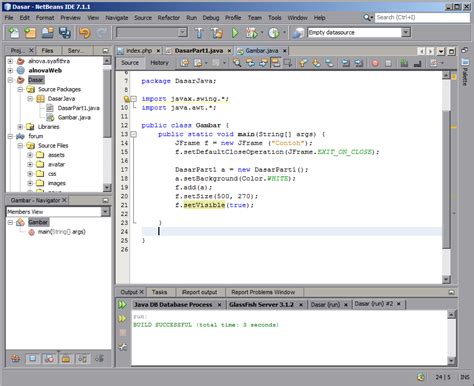The image size is (474, 386).
Task: Start macro recording with the red circle icon
Action: pyautogui.click(x=375, y=63)
